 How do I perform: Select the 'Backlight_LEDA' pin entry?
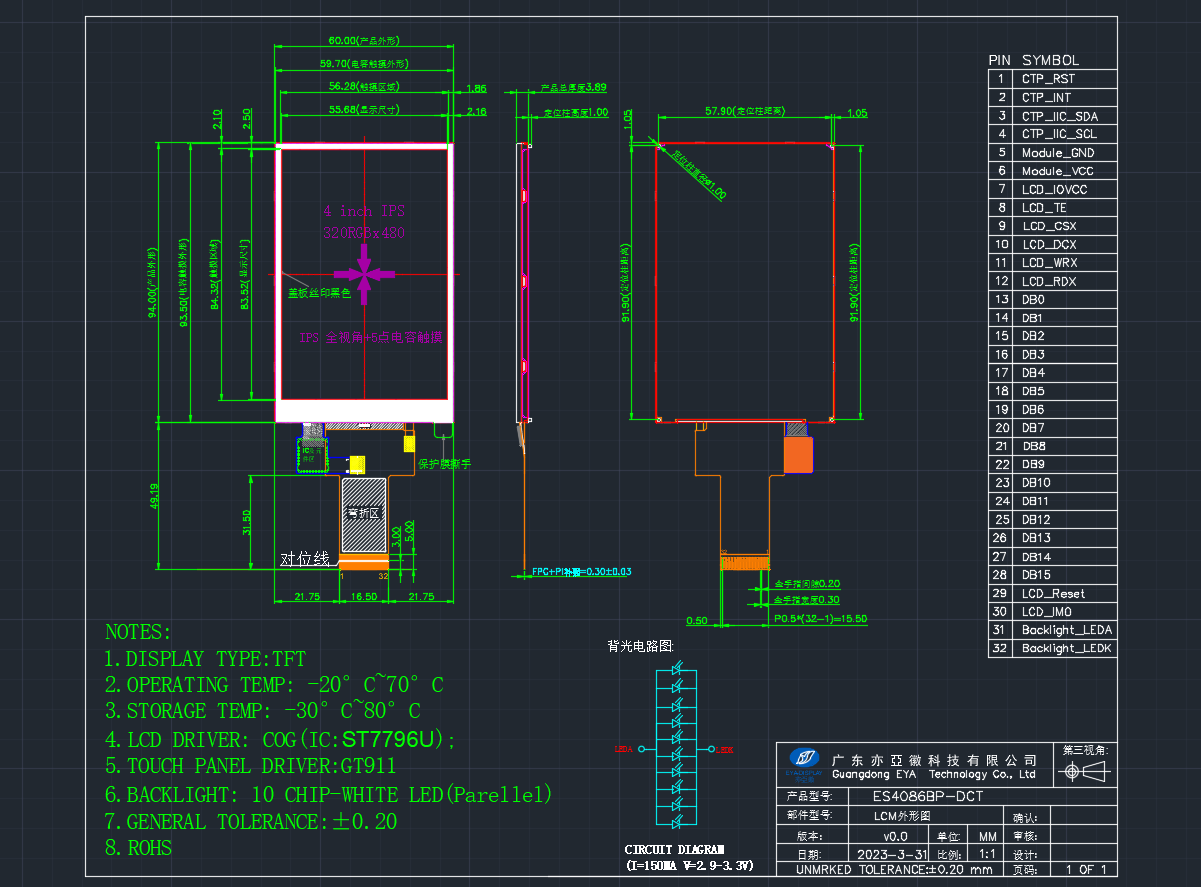pos(1067,630)
